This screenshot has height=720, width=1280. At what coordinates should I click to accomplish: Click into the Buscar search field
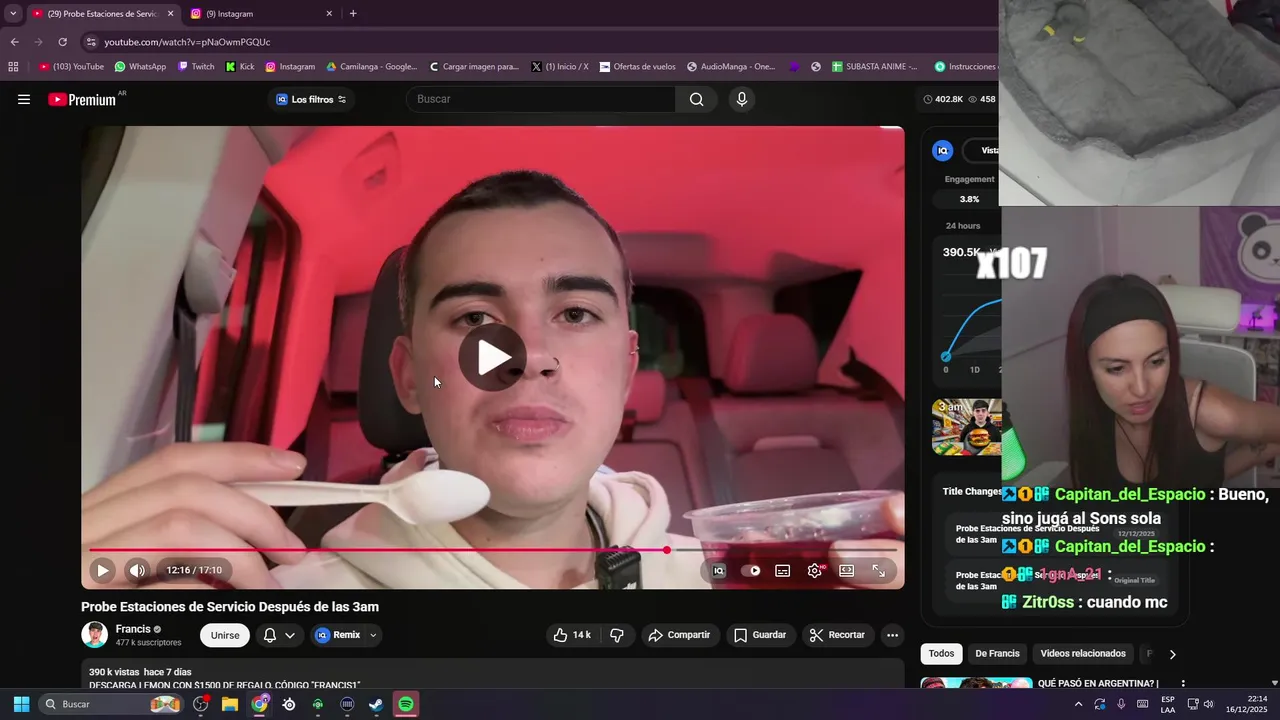click(540, 99)
